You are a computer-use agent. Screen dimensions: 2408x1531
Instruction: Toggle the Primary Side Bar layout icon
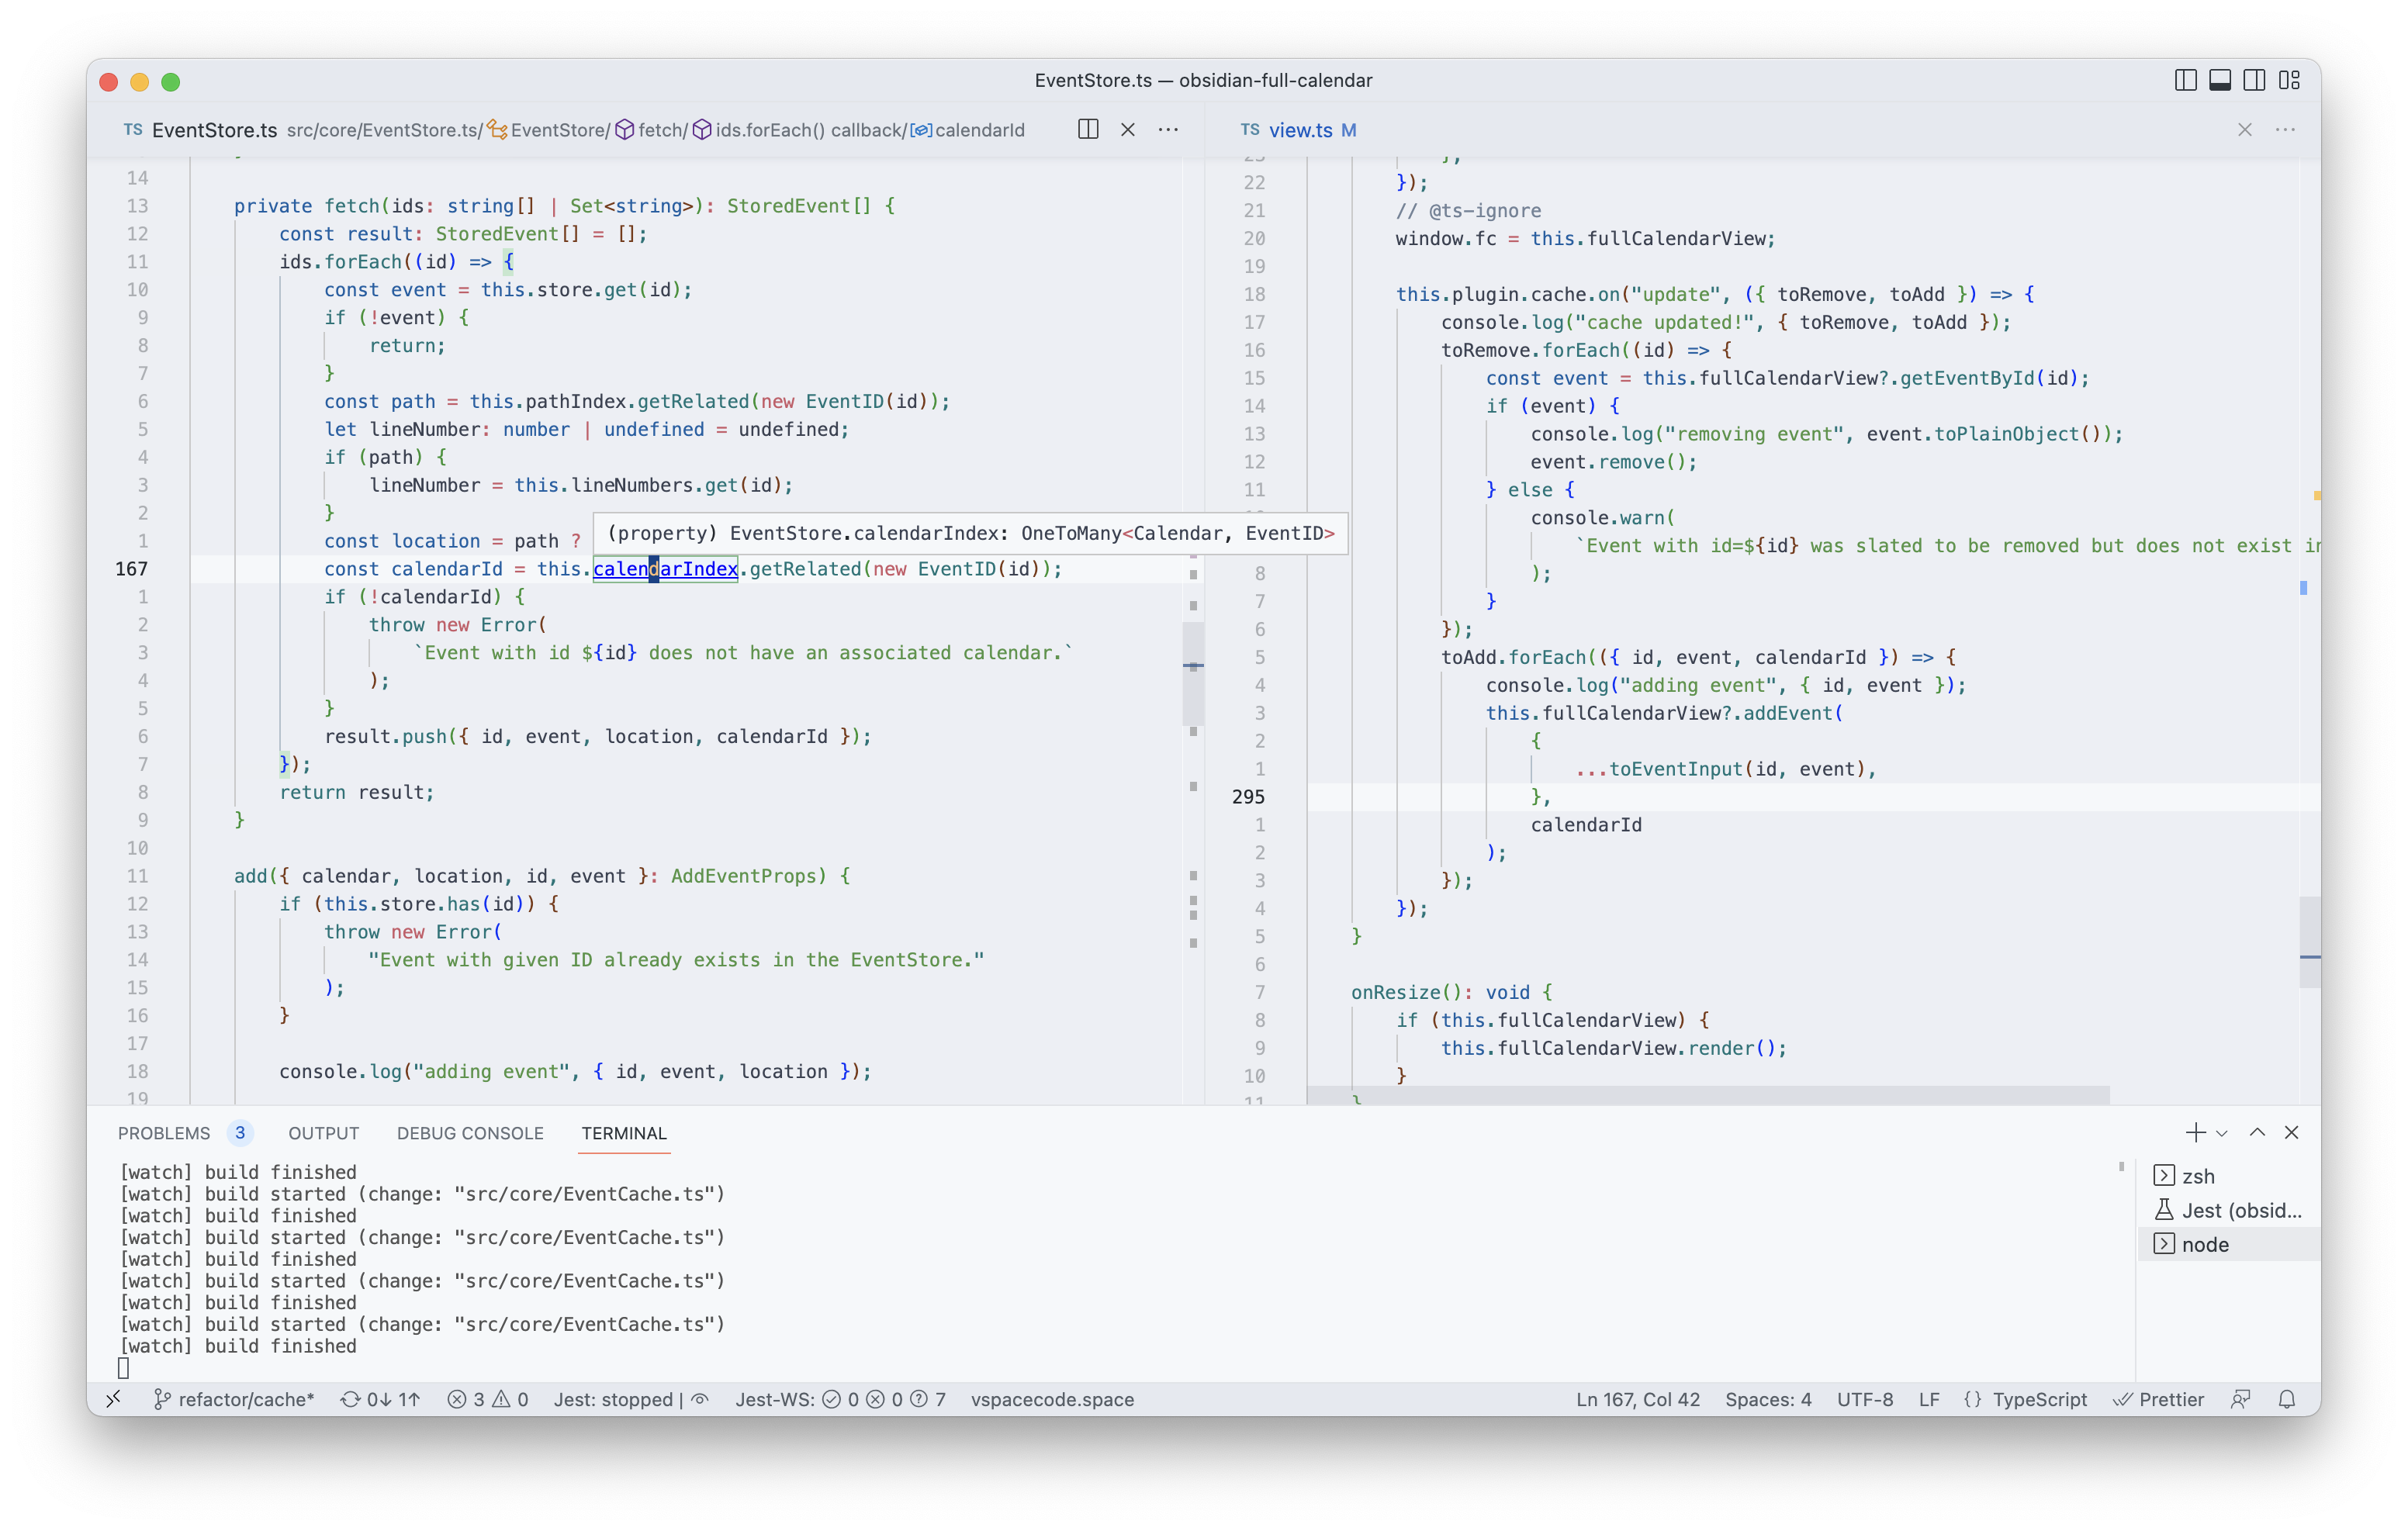[2186, 80]
